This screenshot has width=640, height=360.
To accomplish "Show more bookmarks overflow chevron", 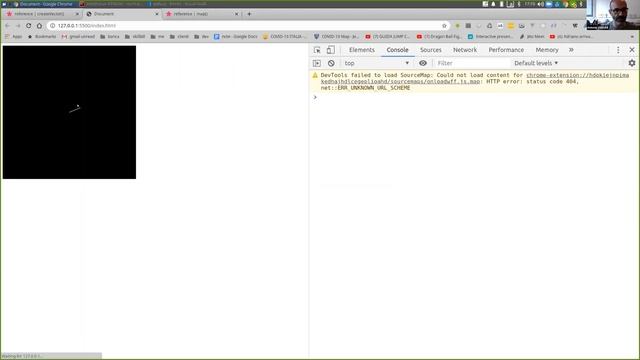I will point(632,37).
